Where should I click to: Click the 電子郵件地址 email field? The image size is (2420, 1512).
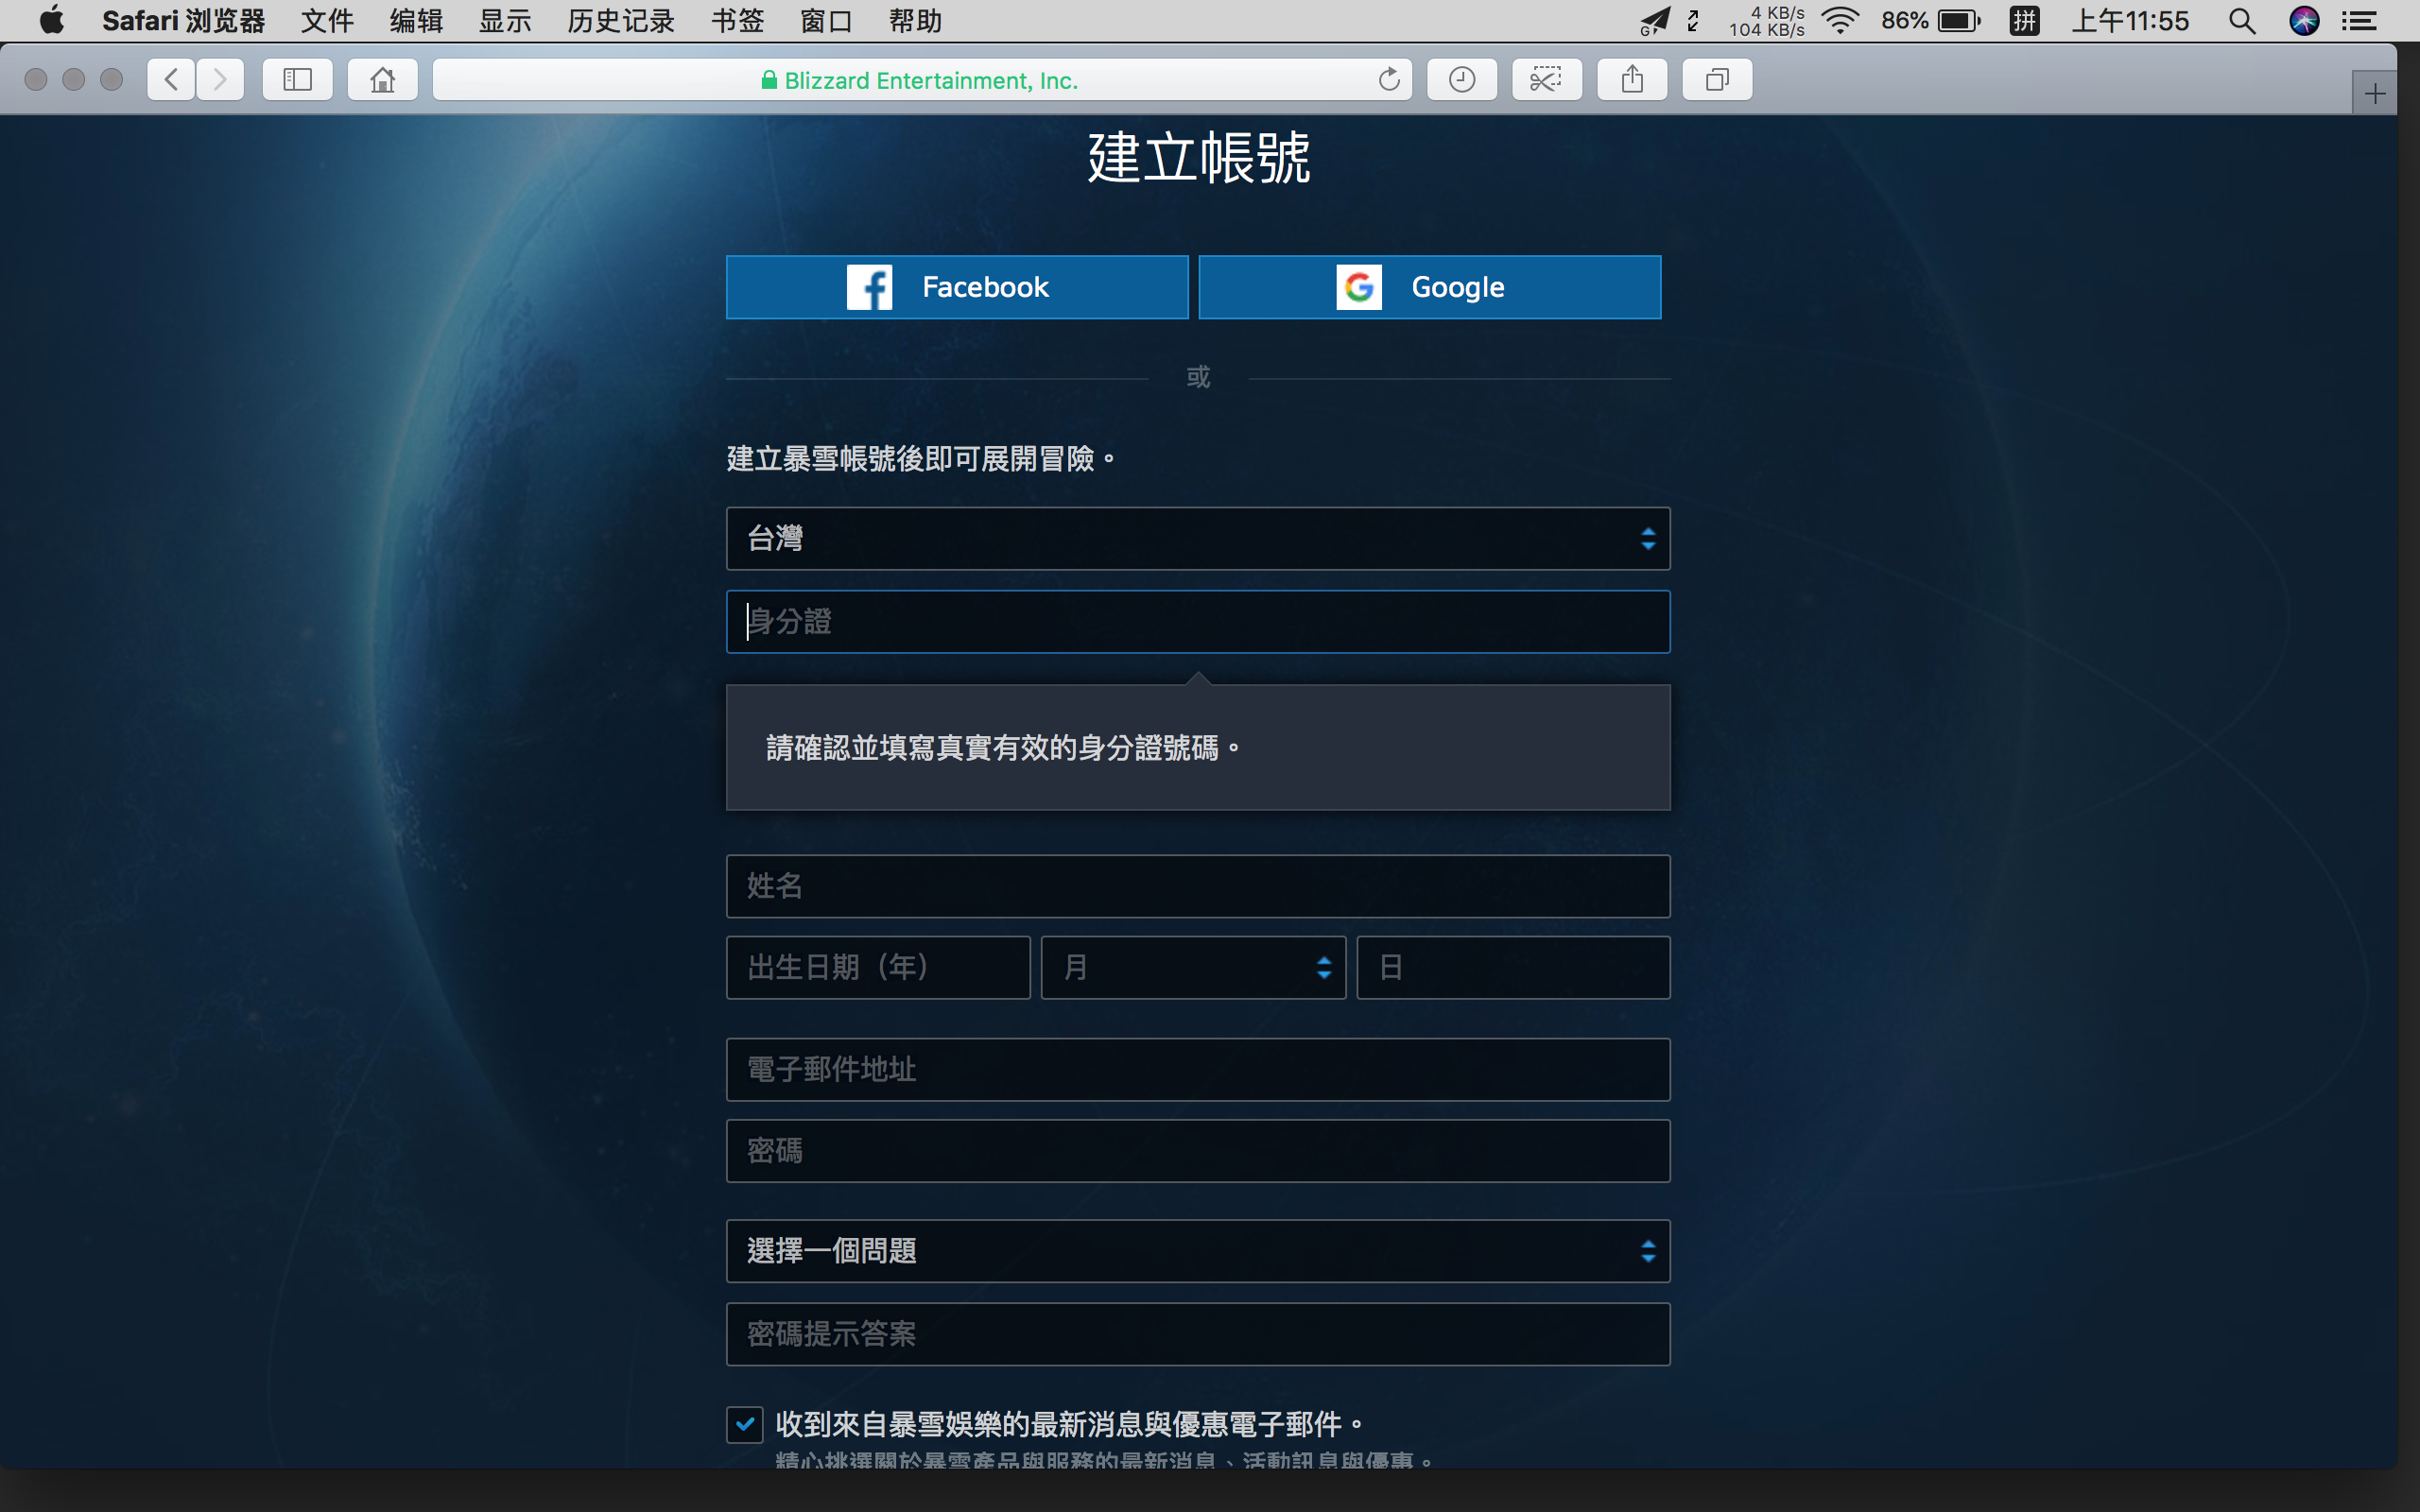(1198, 1070)
